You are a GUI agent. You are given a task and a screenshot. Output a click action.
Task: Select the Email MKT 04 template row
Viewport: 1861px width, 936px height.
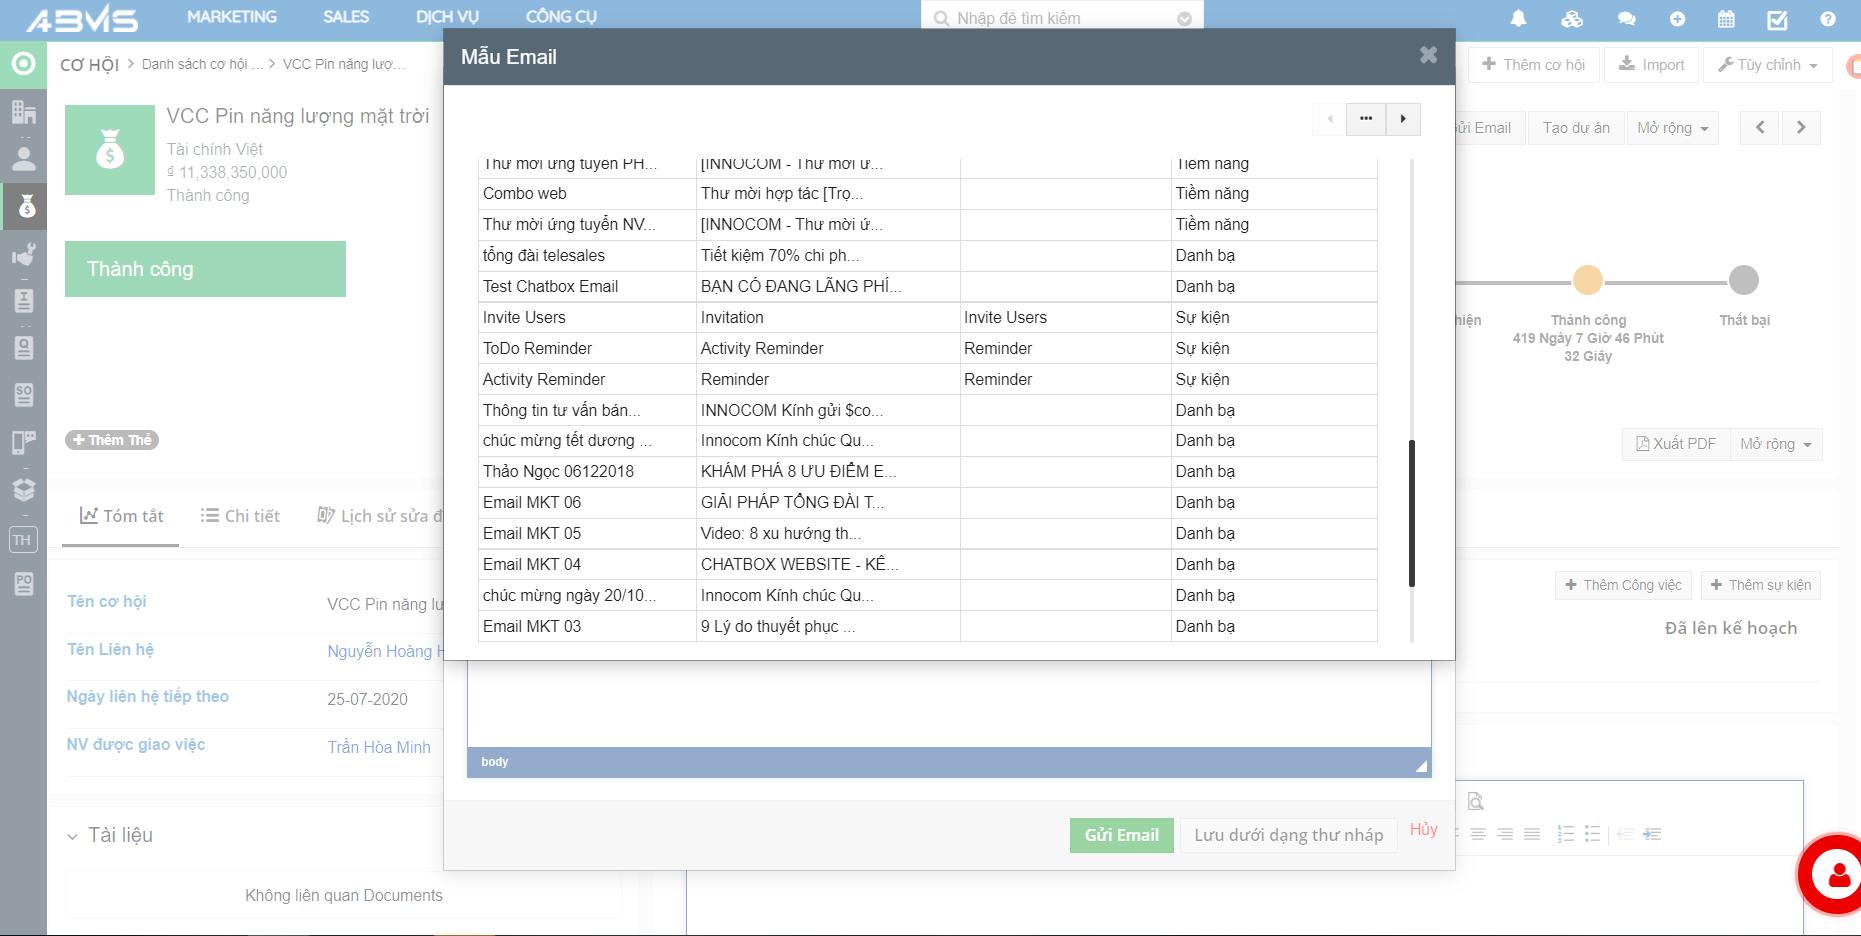532,564
